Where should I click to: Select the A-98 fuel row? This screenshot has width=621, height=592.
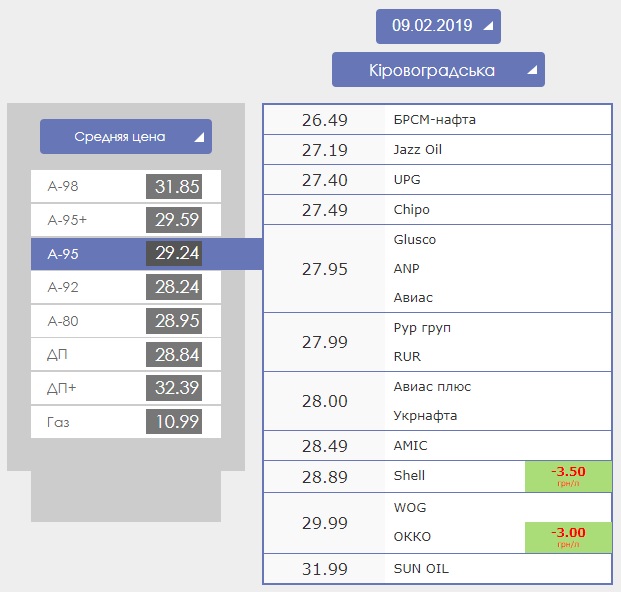click(126, 186)
